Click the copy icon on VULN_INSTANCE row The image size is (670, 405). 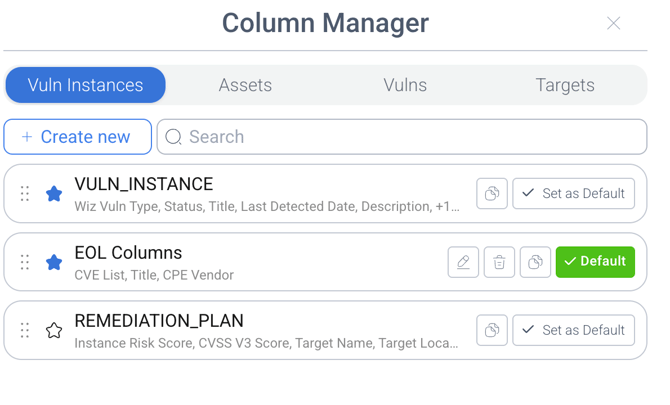pos(492,193)
